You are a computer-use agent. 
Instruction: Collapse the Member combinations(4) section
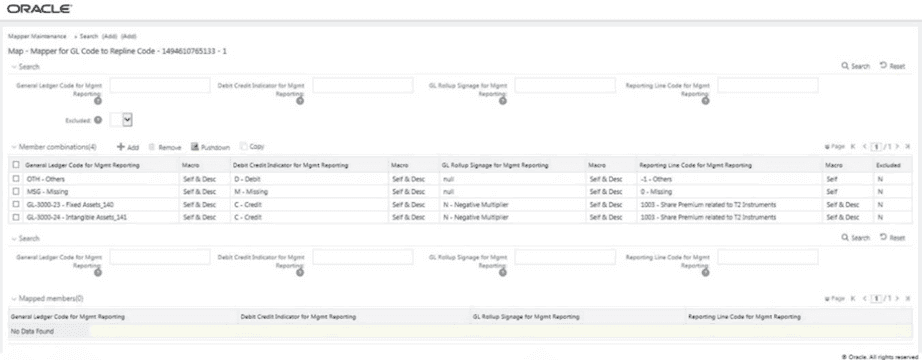pyautogui.click(x=14, y=147)
